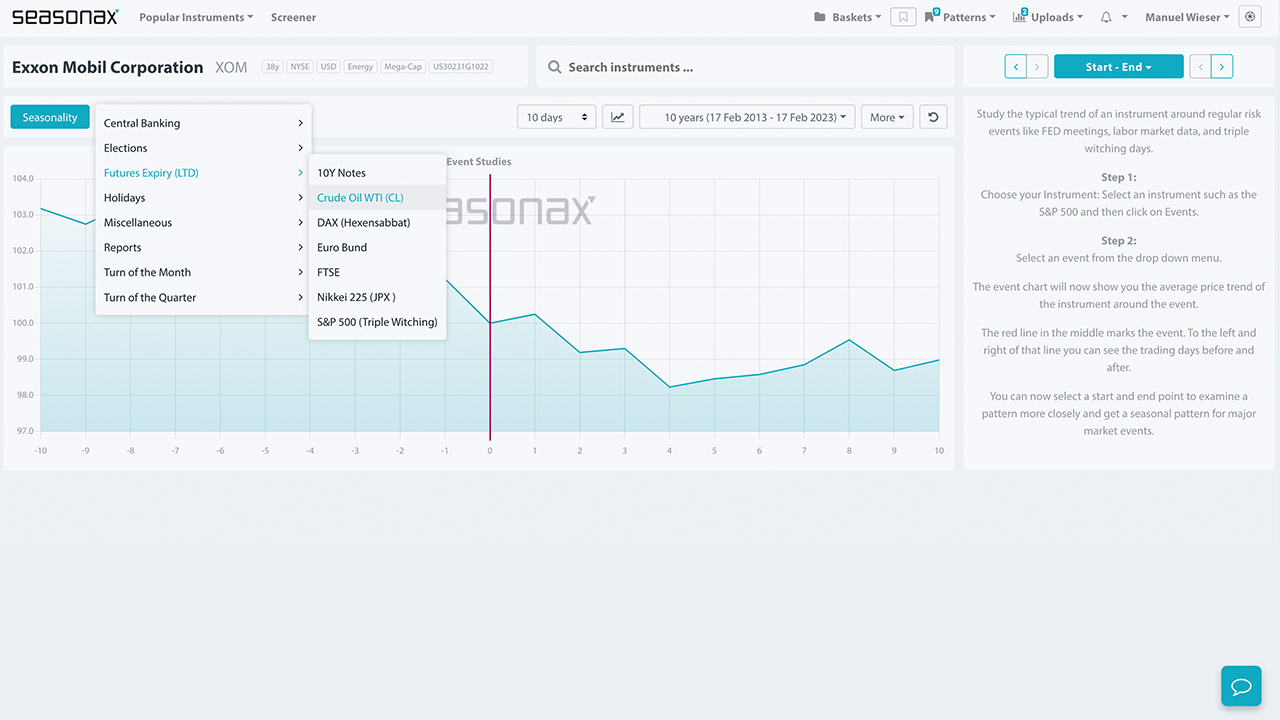The height and width of the screenshot is (720, 1280).
Task: Open the 10 years date range dropdown
Action: [x=745, y=116]
